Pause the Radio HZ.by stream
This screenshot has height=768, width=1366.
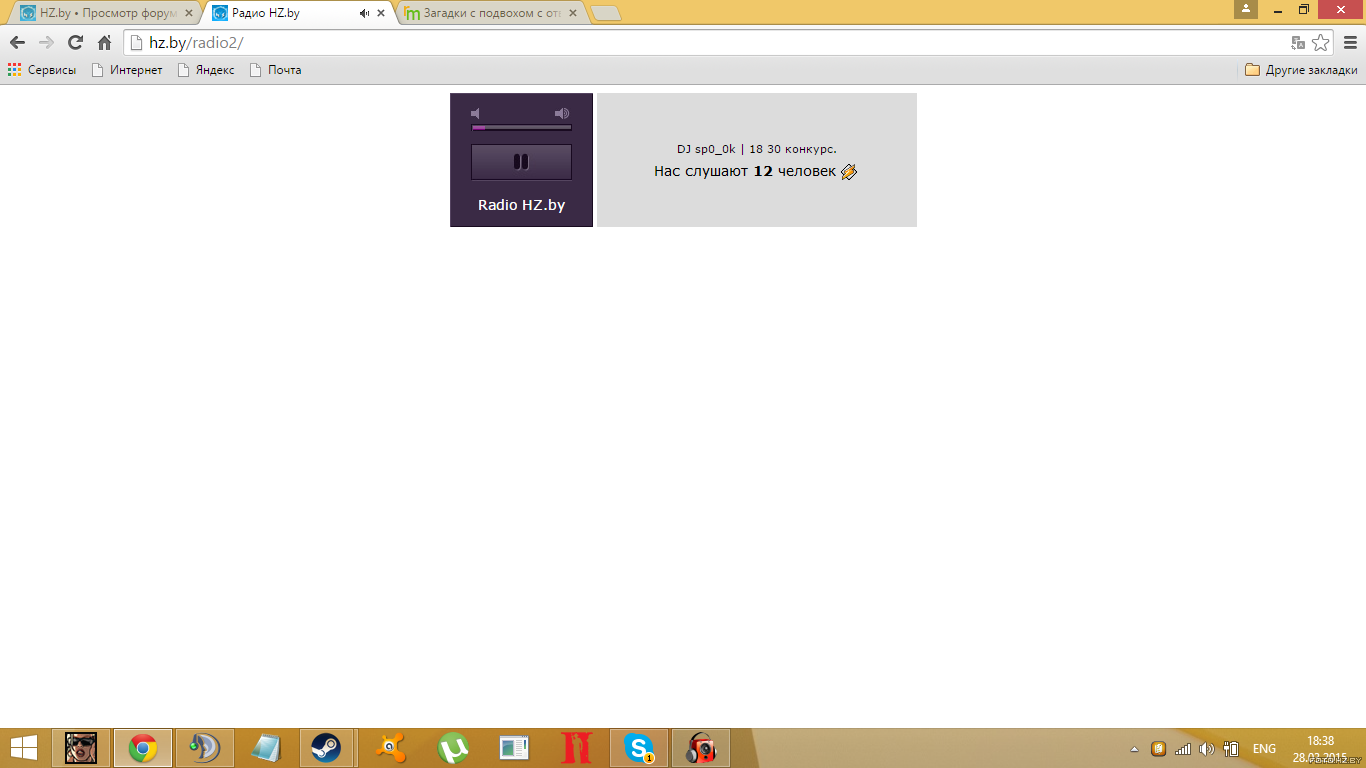click(x=521, y=162)
